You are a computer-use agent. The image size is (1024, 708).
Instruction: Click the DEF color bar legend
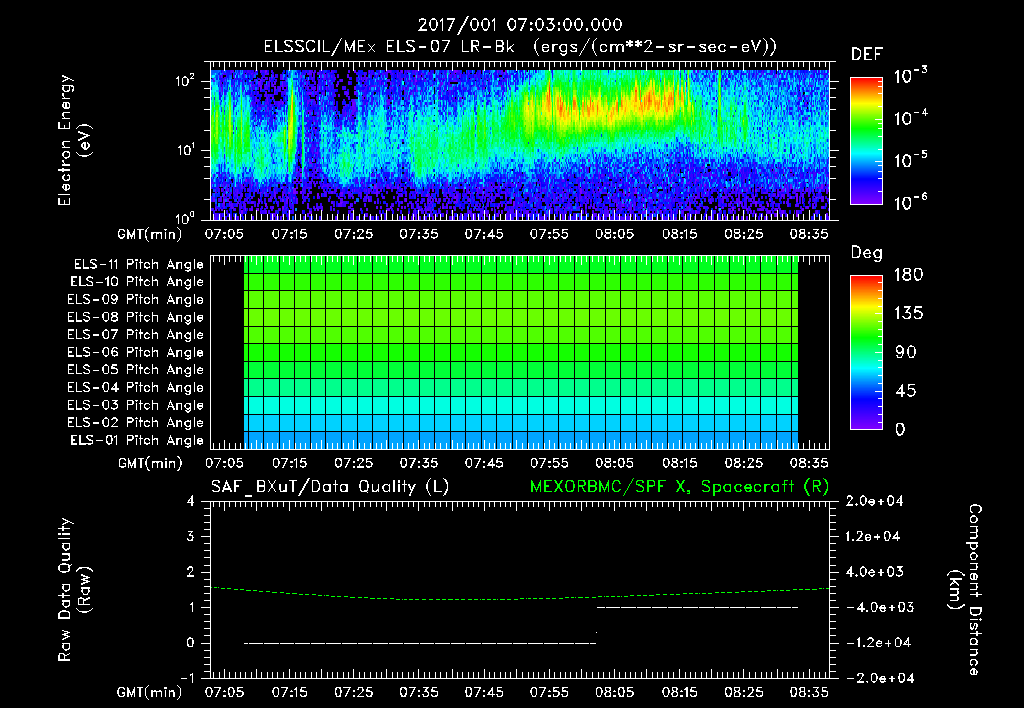[867, 140]
